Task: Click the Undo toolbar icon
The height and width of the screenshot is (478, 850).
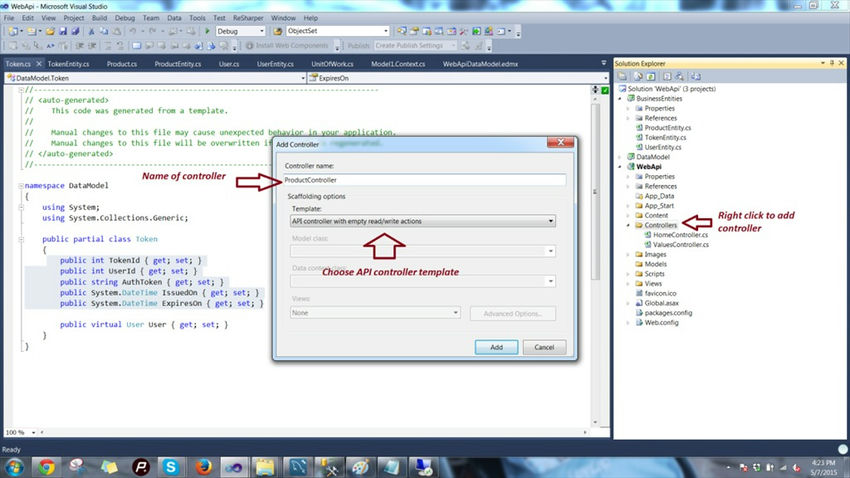Action: (133, 31)
